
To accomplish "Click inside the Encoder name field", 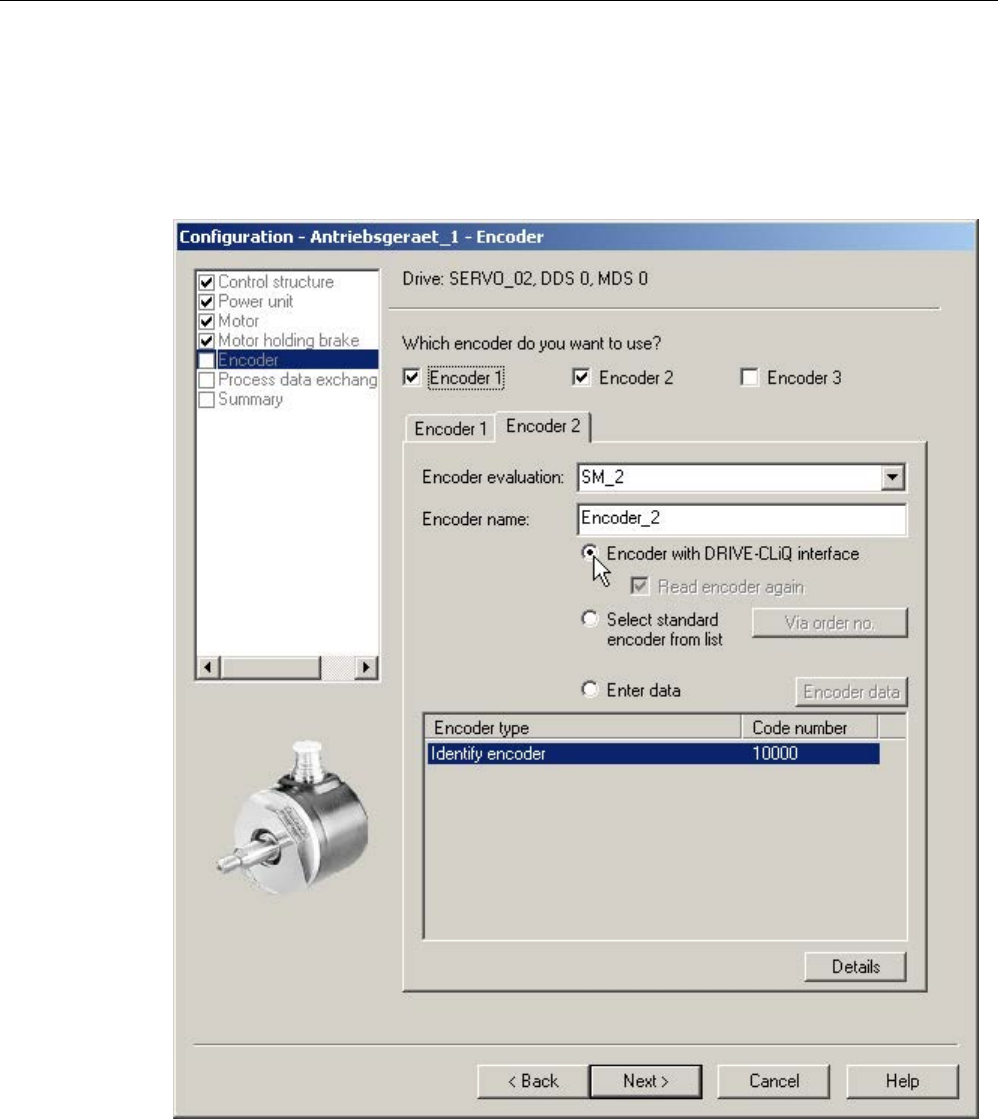I will [742, 519].
